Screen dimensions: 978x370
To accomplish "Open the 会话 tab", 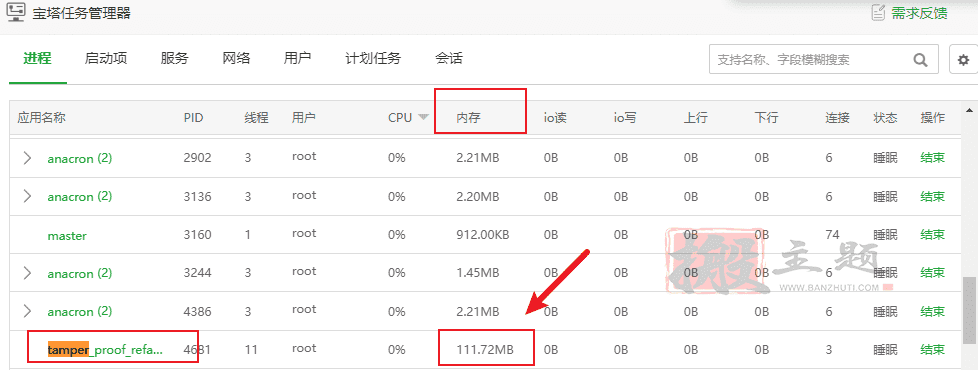I will (x=449, y=59).
